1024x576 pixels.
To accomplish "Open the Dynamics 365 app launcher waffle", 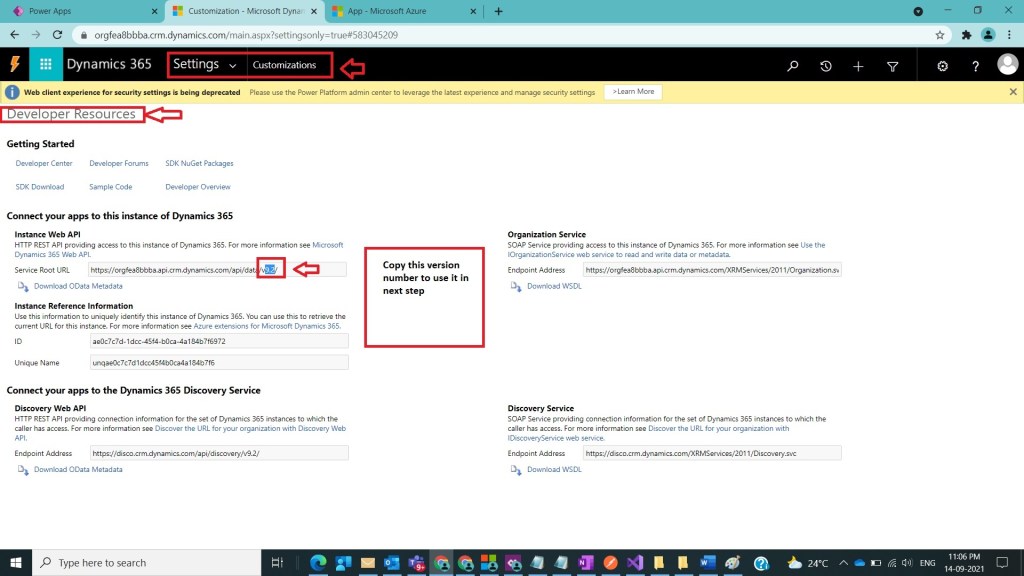I will (x=45, y=65).
